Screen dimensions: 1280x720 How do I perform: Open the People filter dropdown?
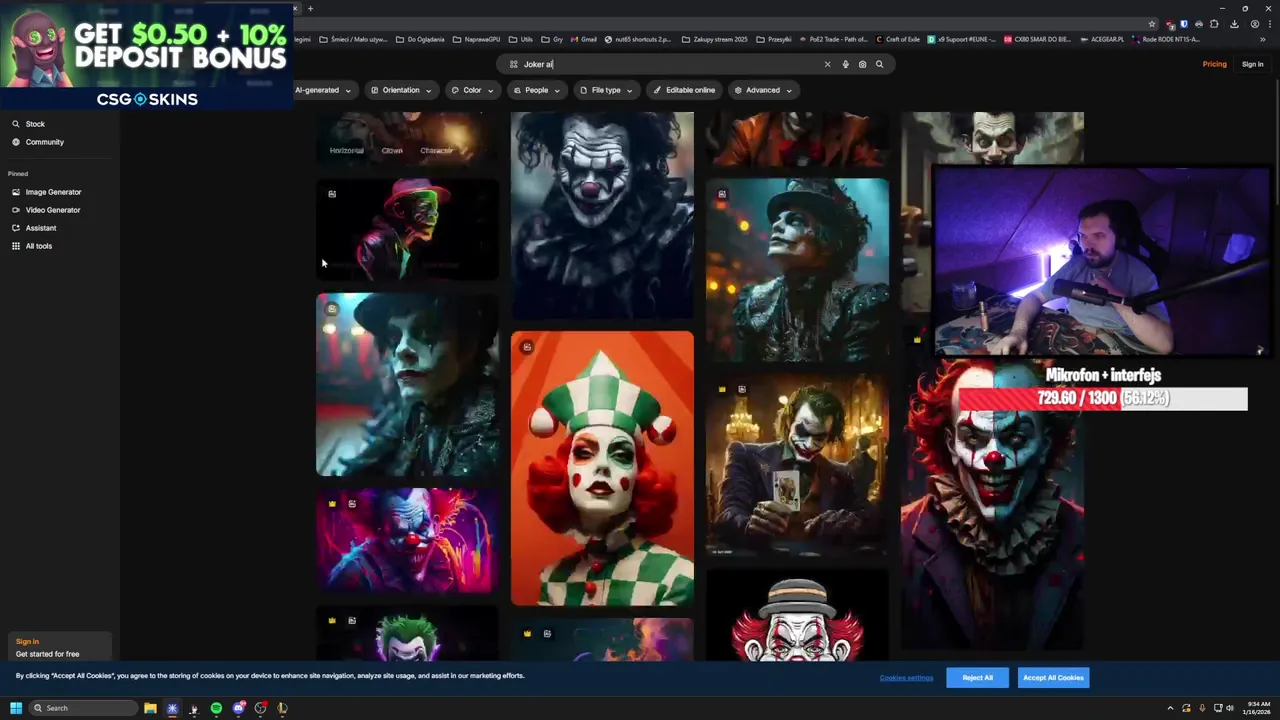[537, 90]
